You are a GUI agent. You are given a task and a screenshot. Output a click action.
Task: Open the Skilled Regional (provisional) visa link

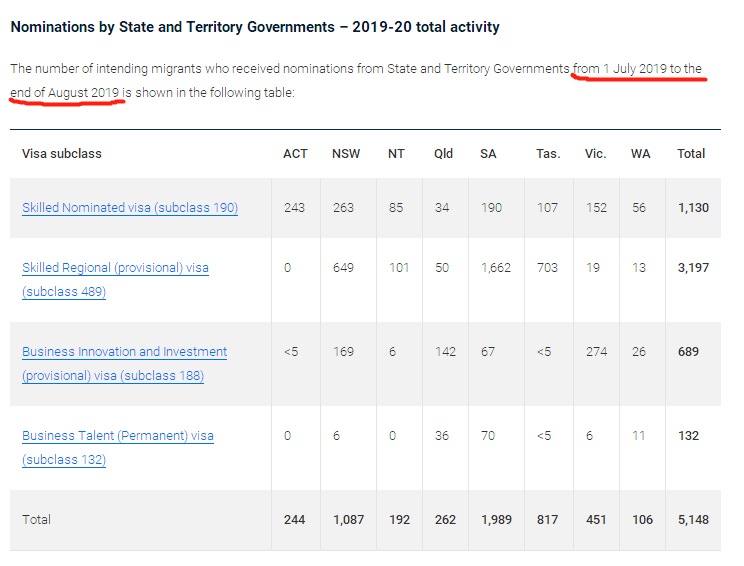pos(115,268)
